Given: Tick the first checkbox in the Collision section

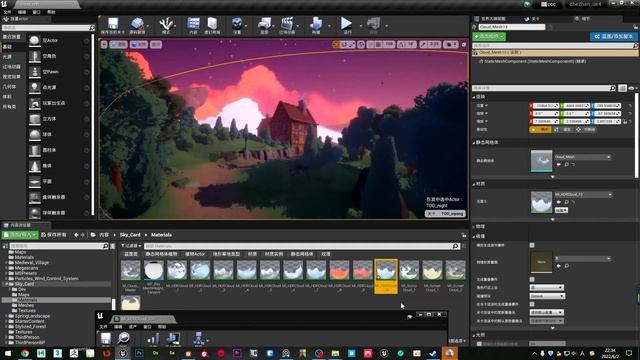Looking at the screenshot, I should click(x=532, y=245).
